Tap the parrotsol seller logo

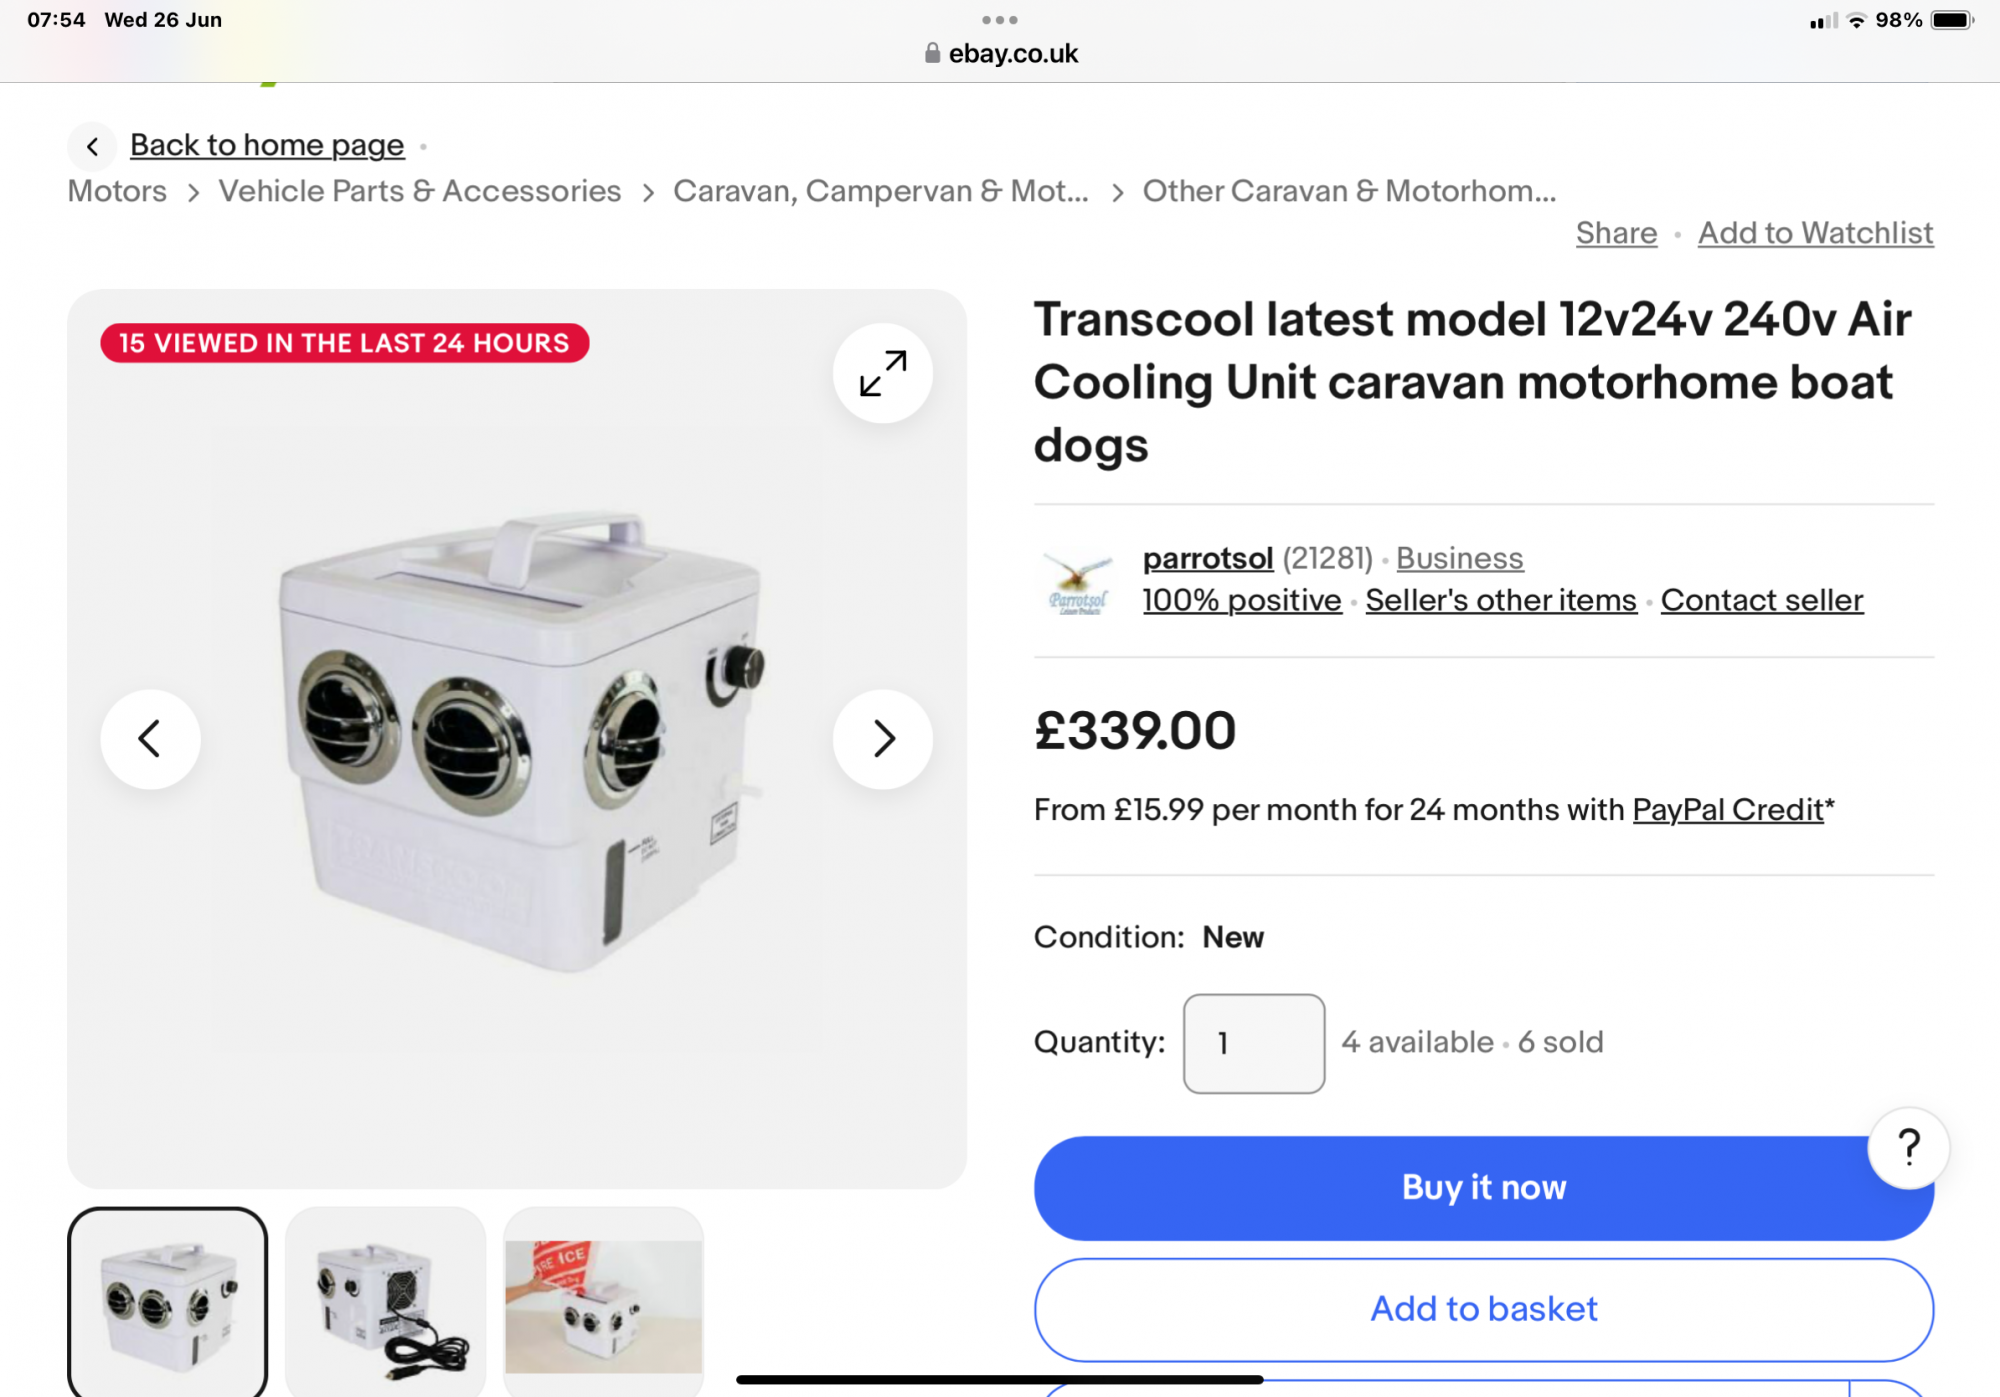click(1078, 582)
